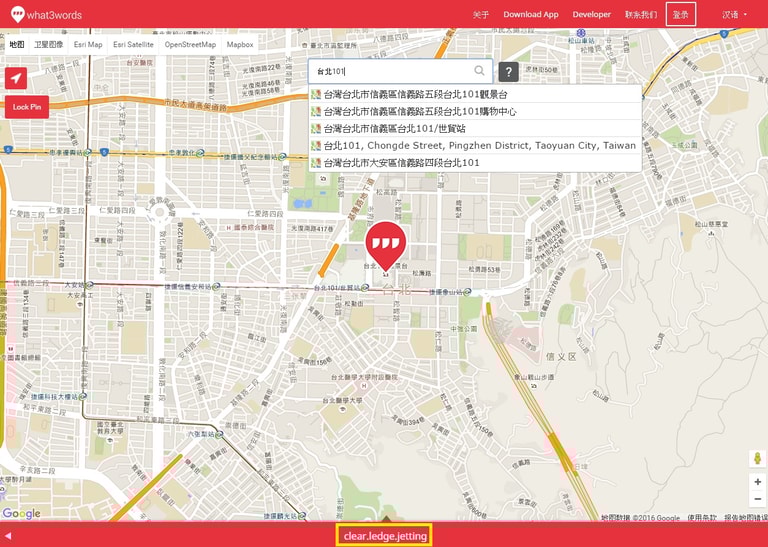Switch to 地图 map layer
This screenshot has height=547, width=768.
(17, 45)
